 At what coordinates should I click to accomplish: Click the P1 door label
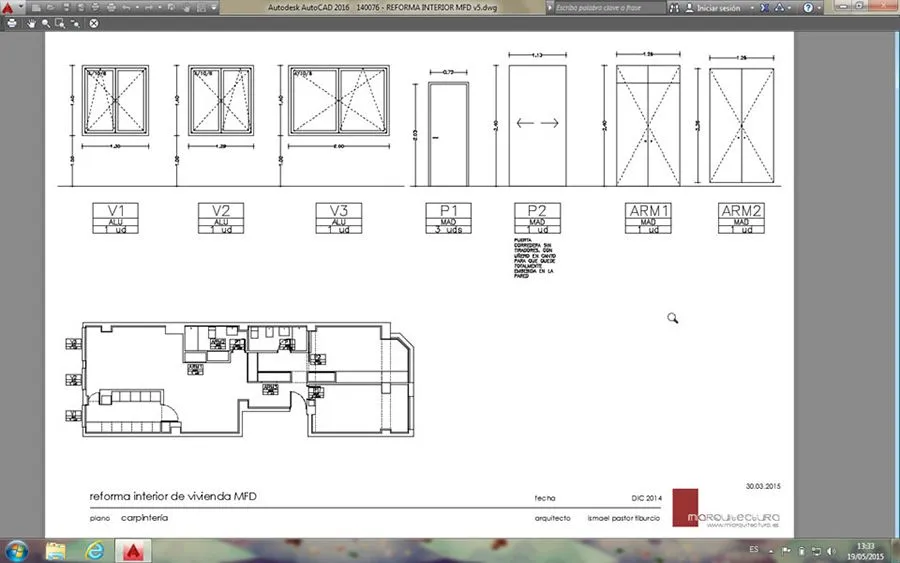pyautogui.click(x=448, y=218)
